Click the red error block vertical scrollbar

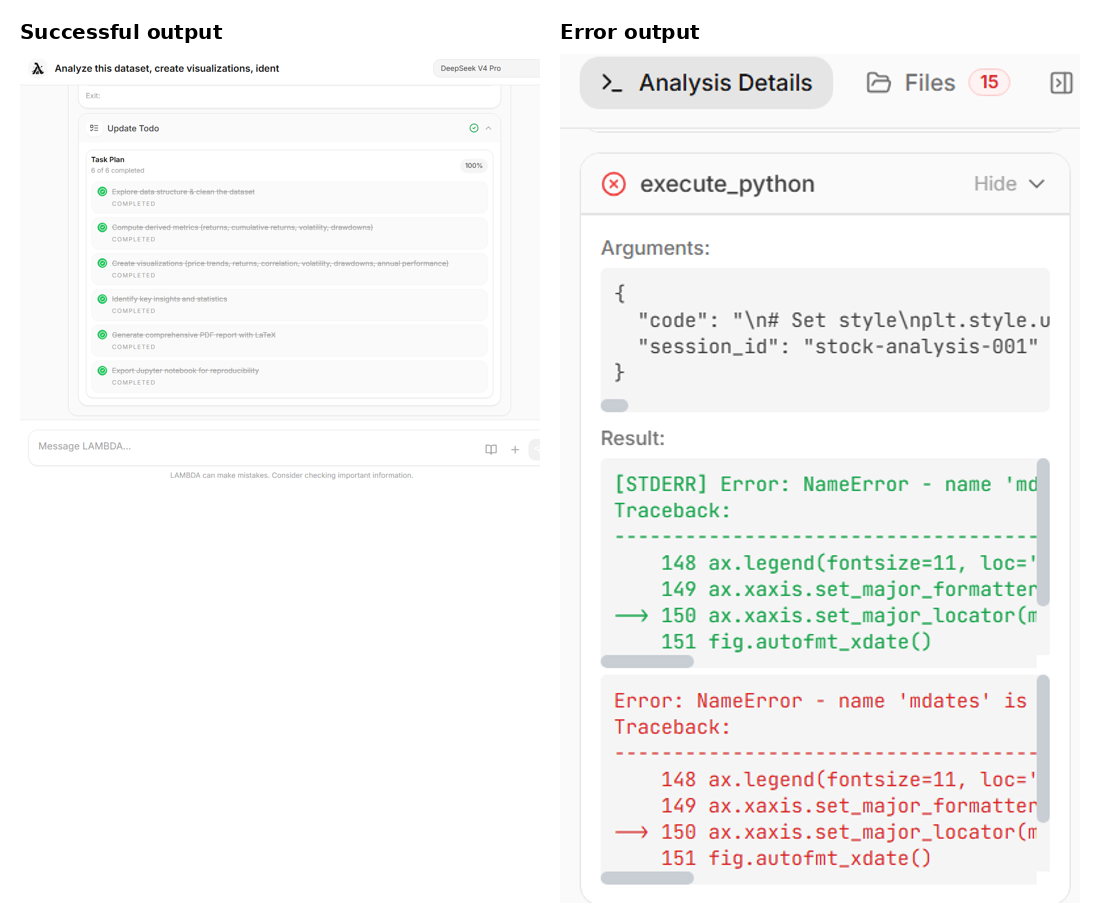tap(1043, 748)
